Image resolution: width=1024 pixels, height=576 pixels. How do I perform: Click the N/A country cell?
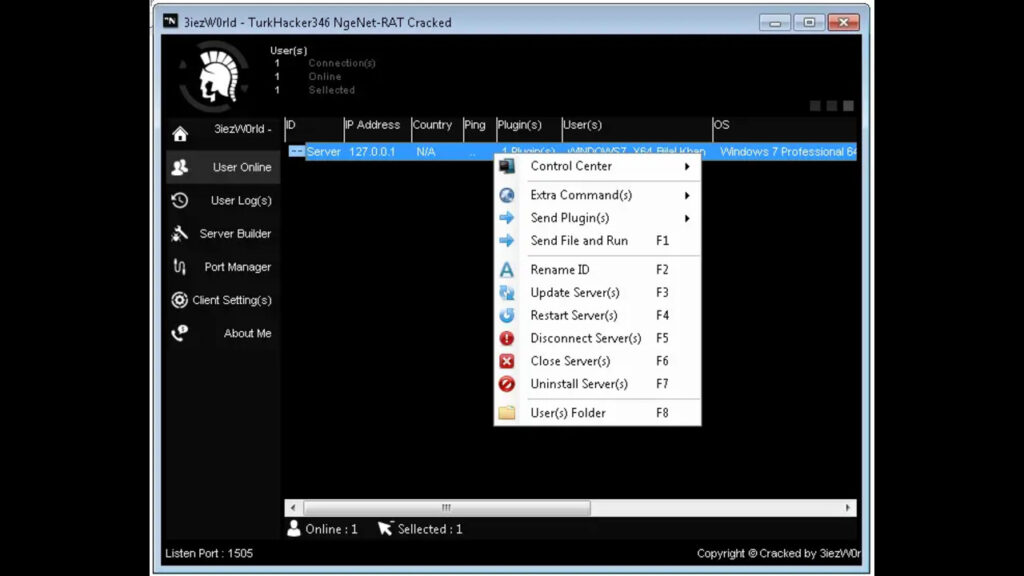426,152
